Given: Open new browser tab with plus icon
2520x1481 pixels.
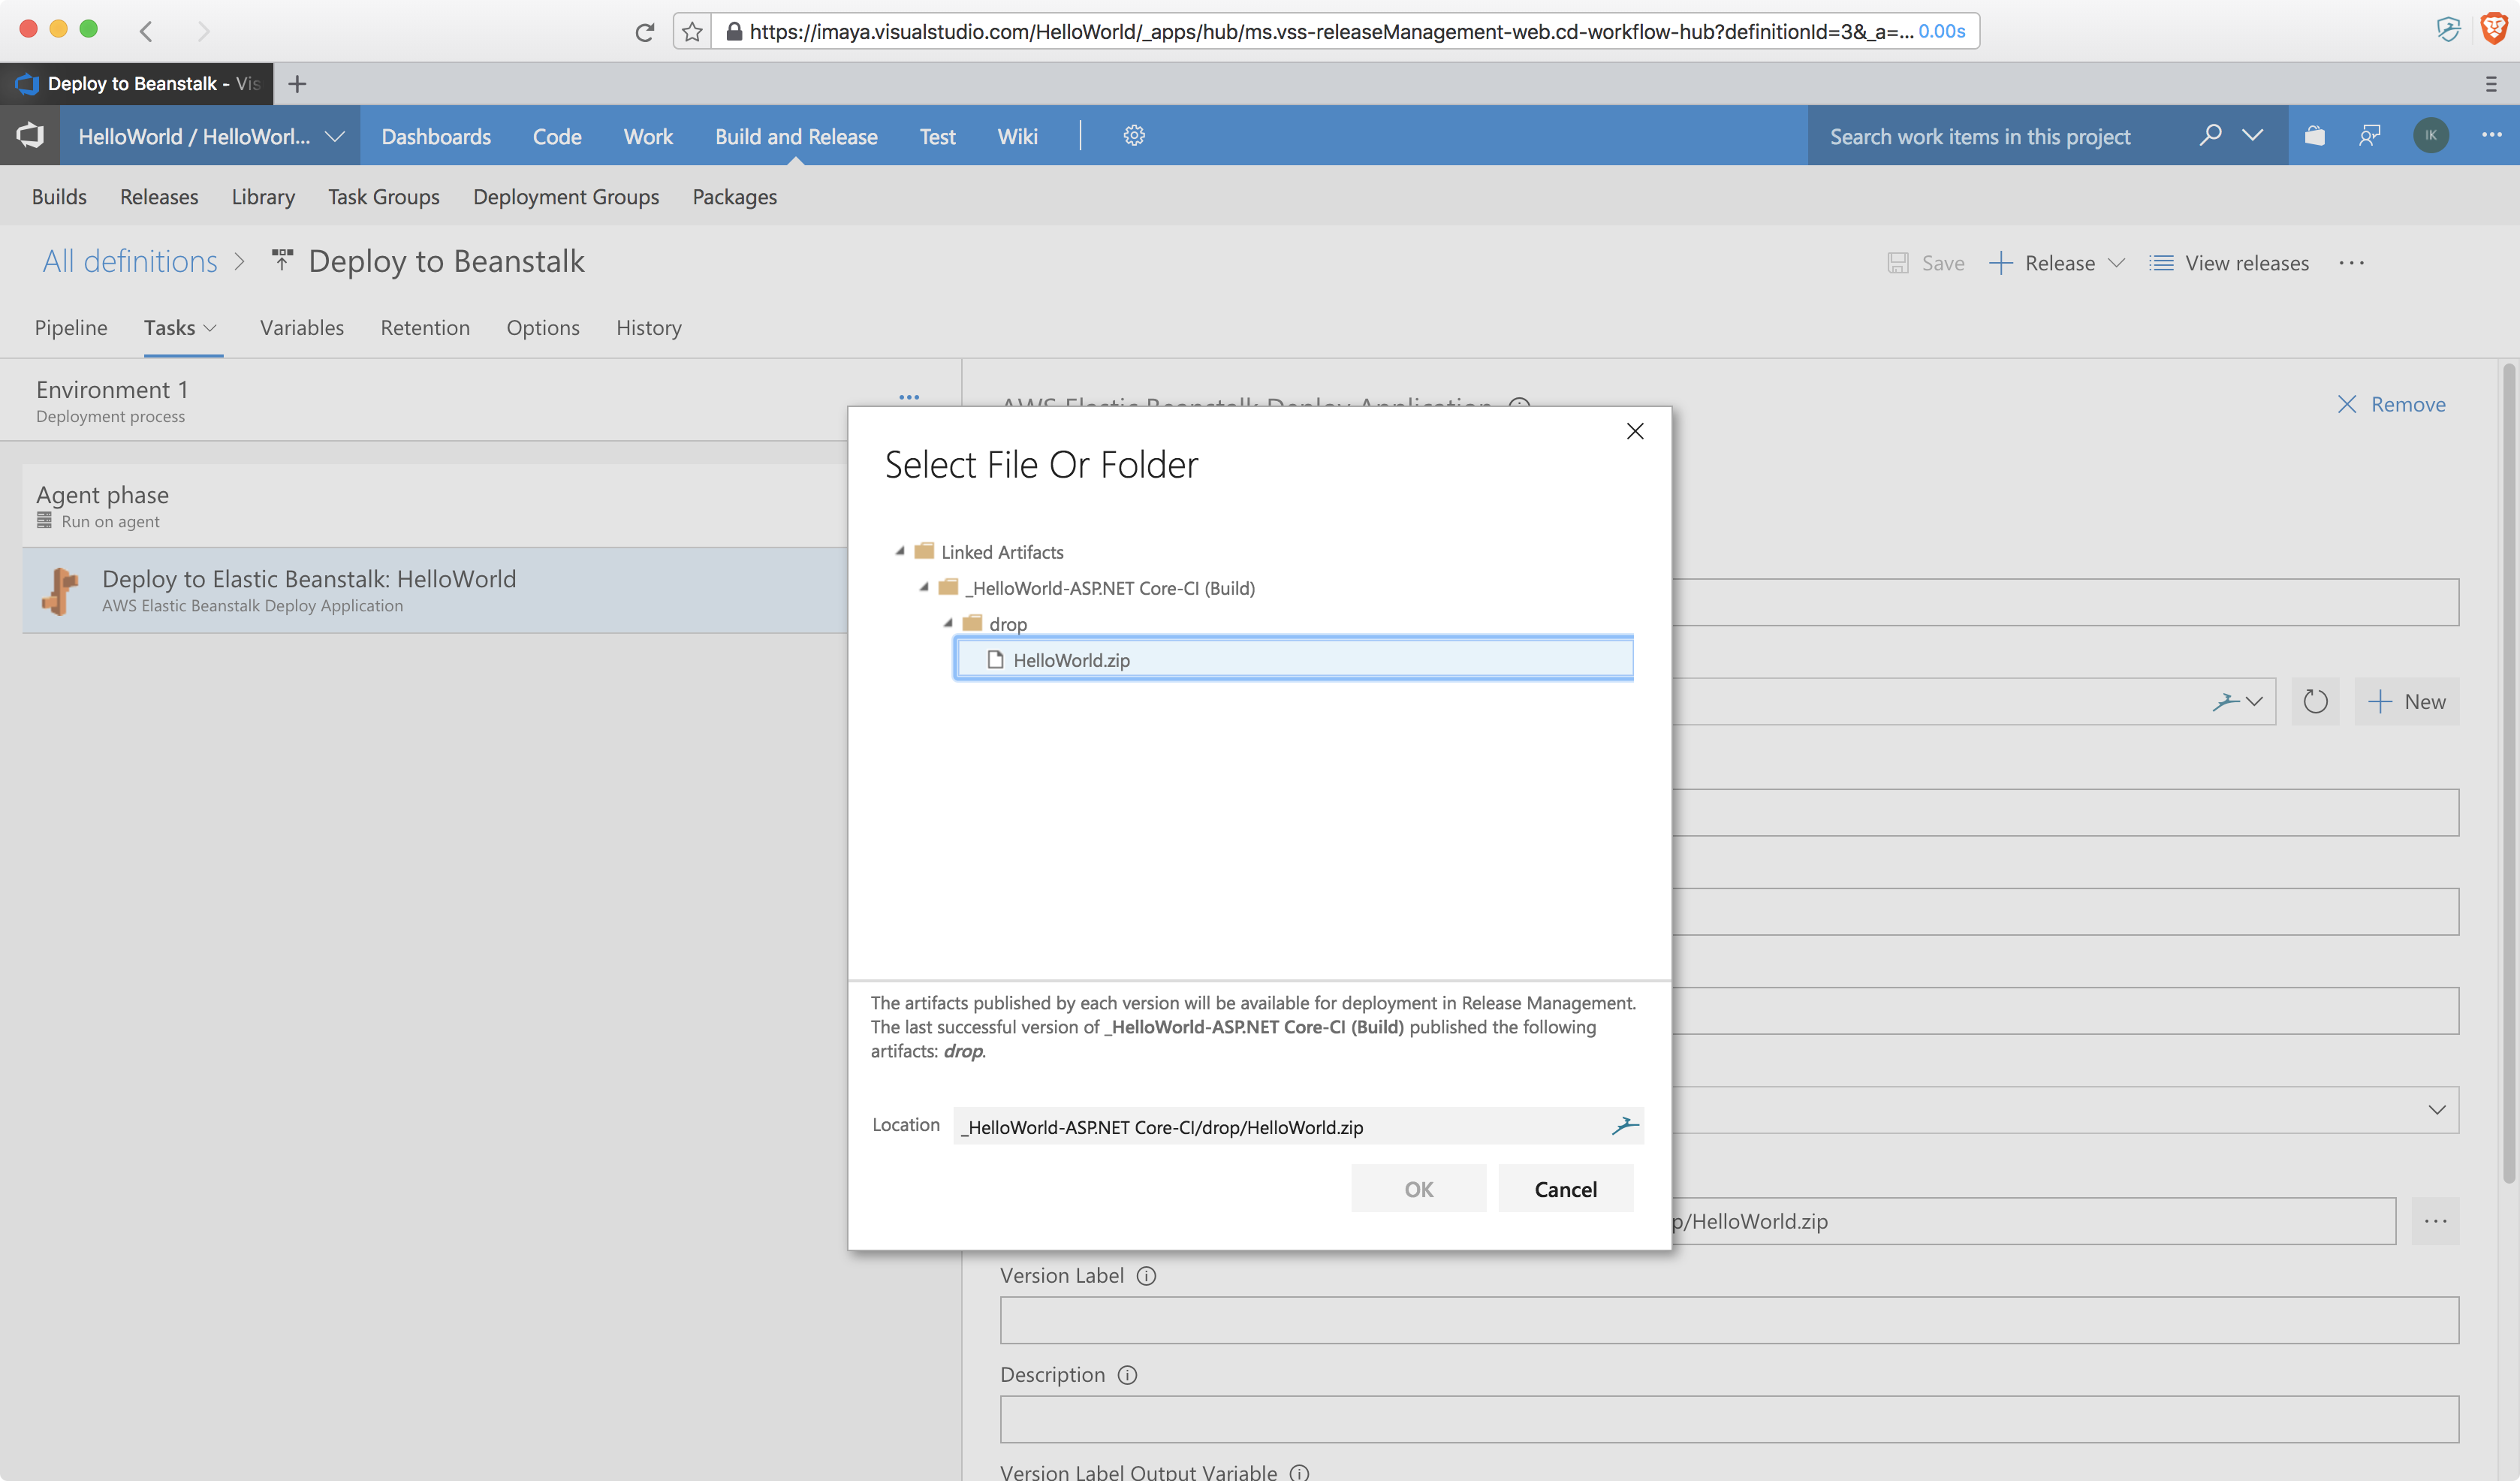Looking at the screenshot, I should (297, 84).
